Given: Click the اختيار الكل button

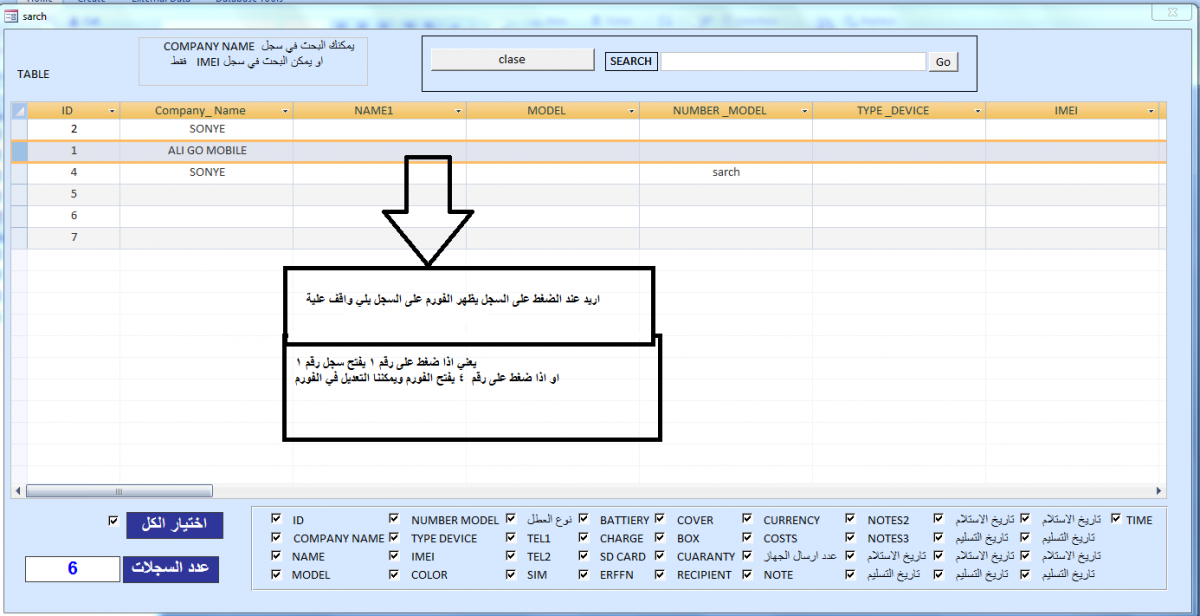Looking at the screenshot, I should (174, 525).
